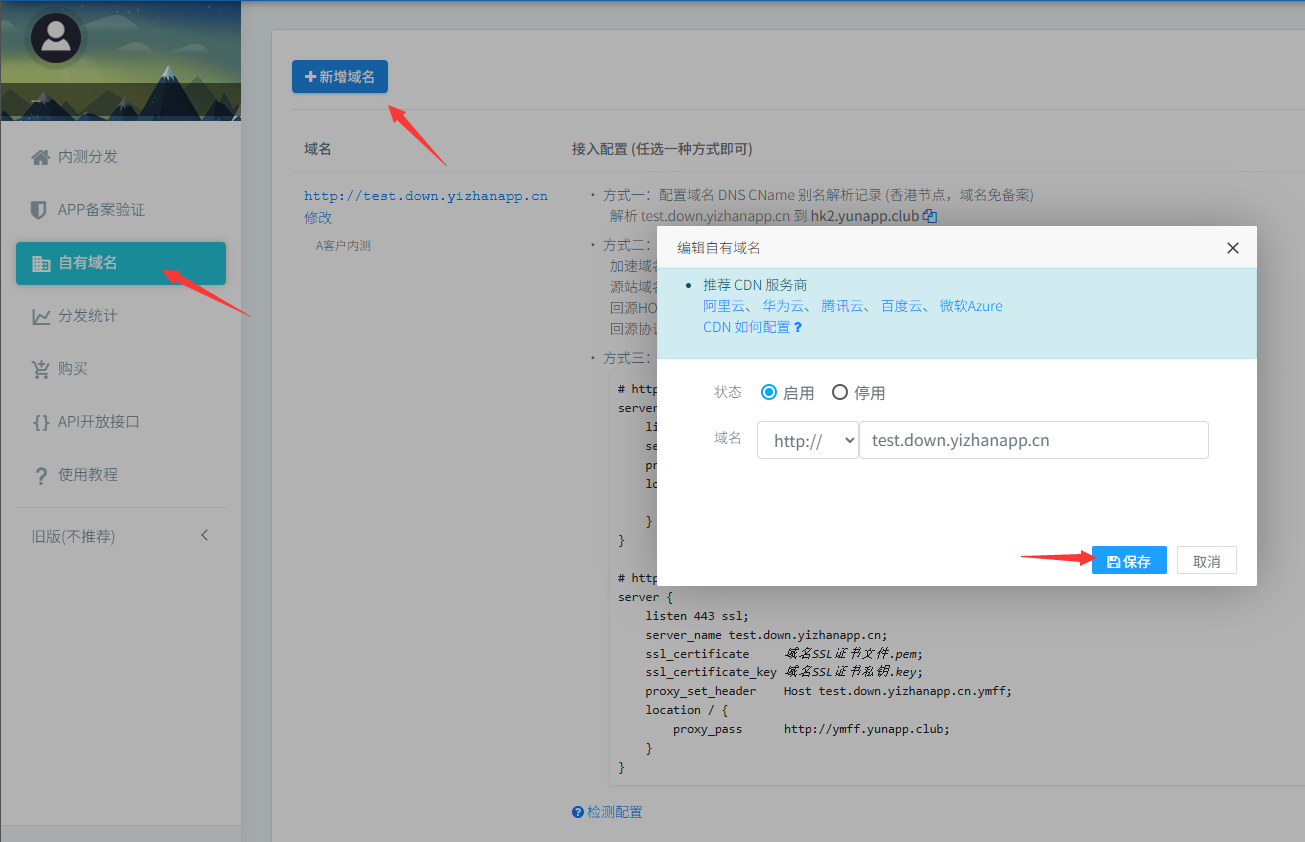1305x842 pixels.
Task: Click the copy icon beside hk2.yunapp.club
Action: click(930, 215)
